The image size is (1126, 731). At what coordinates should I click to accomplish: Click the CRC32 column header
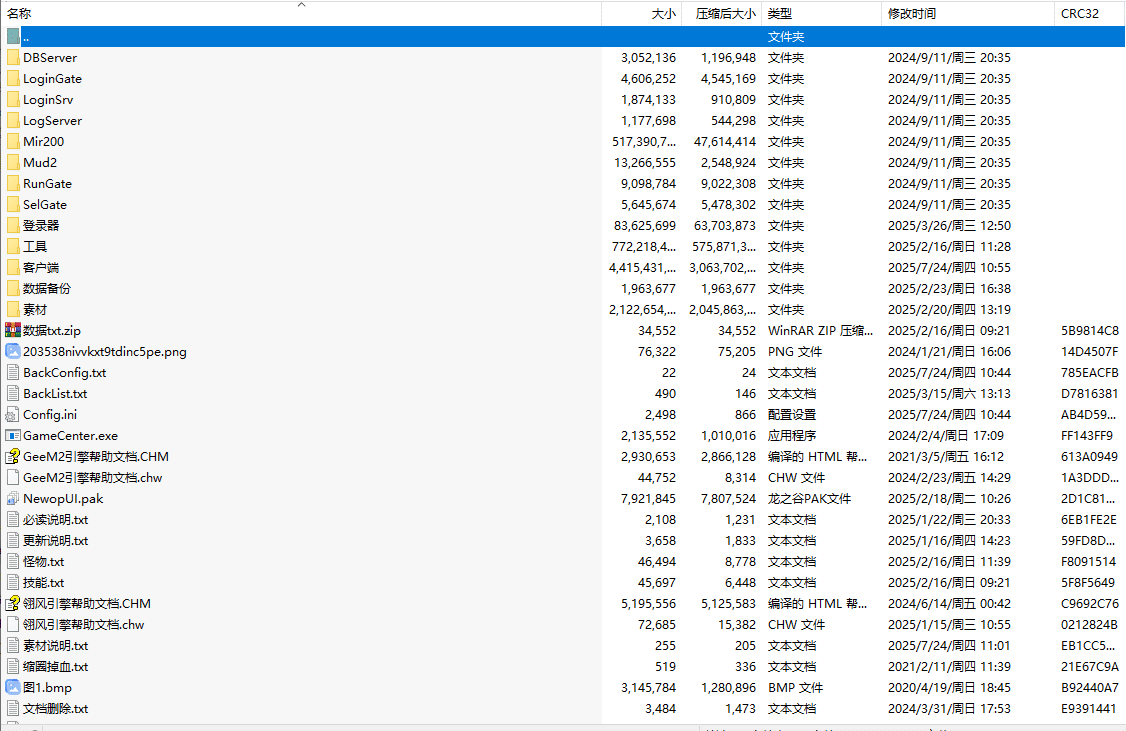pyautogui.click(x=1080, y=14)
